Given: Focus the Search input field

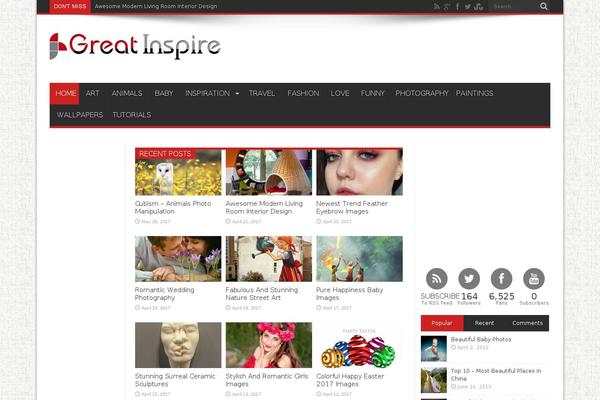Looking at the screenshot, I should [x=514, y=6].
